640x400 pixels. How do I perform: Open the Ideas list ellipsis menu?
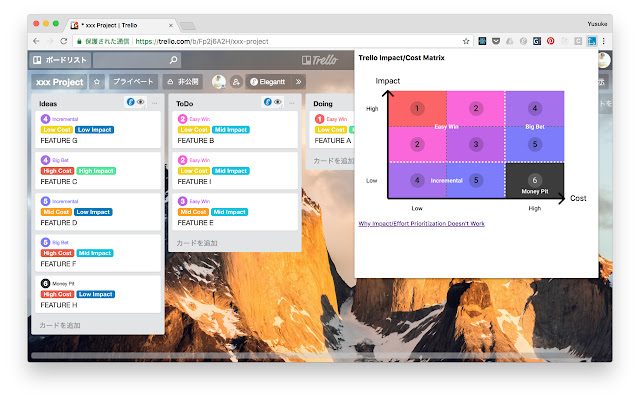pyautogui.click(x=155, y=103)
